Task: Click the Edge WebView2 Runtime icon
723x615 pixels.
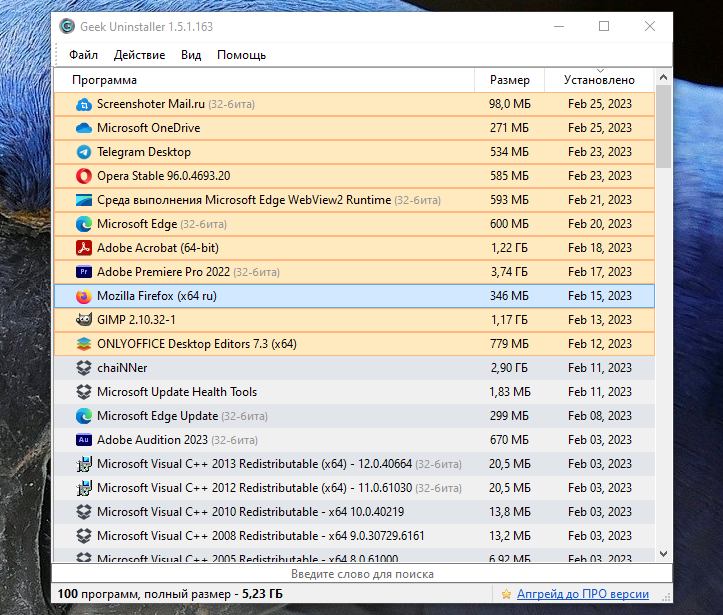Action: tap(83, 200)
